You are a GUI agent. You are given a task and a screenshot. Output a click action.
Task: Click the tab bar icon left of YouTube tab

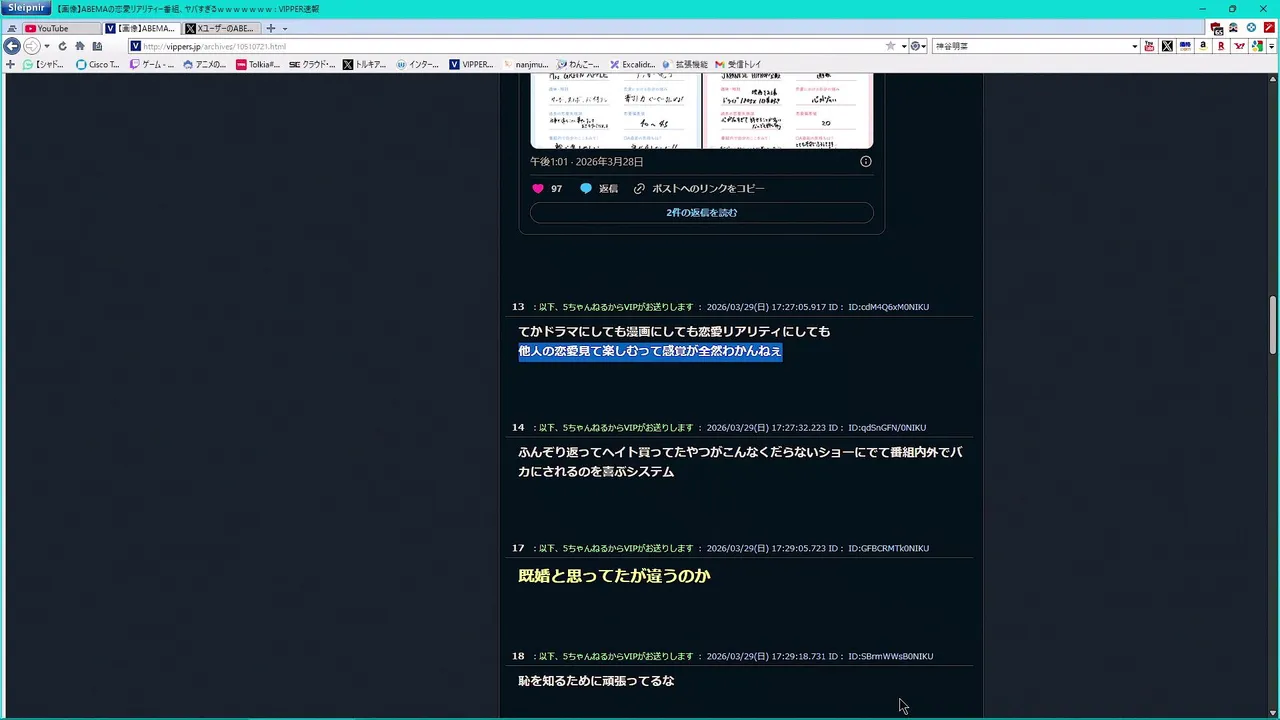pyautogui.click(x=12, y=29)
